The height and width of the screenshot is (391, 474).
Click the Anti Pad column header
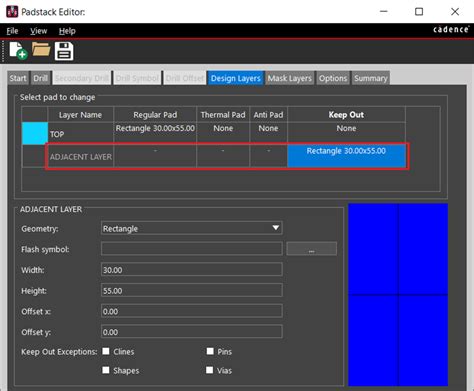click(268, 115)
